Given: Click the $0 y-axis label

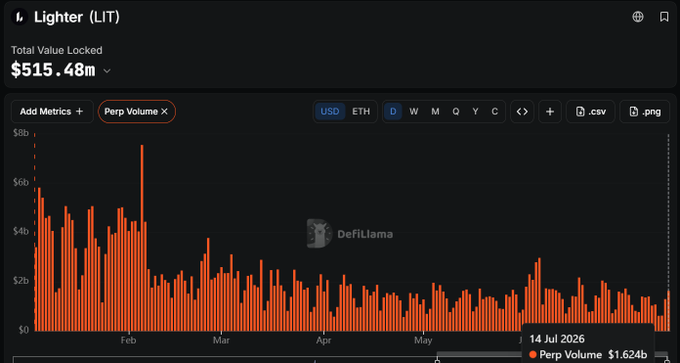Looking at the screenshot, I should [23, 330].
